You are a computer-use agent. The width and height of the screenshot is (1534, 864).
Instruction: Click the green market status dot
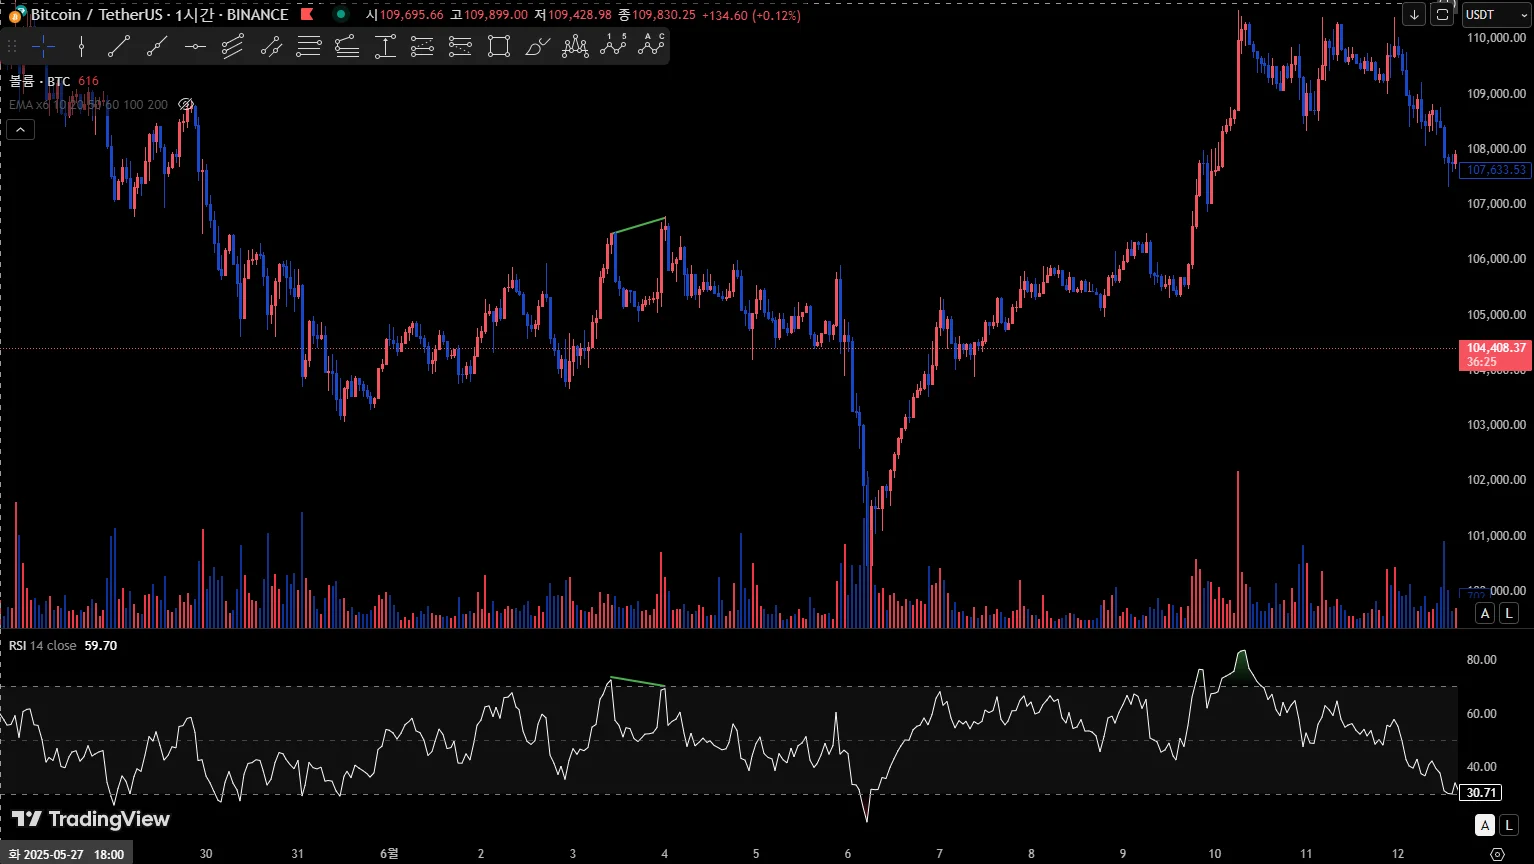pyautogui.click(x=341, y=14)
